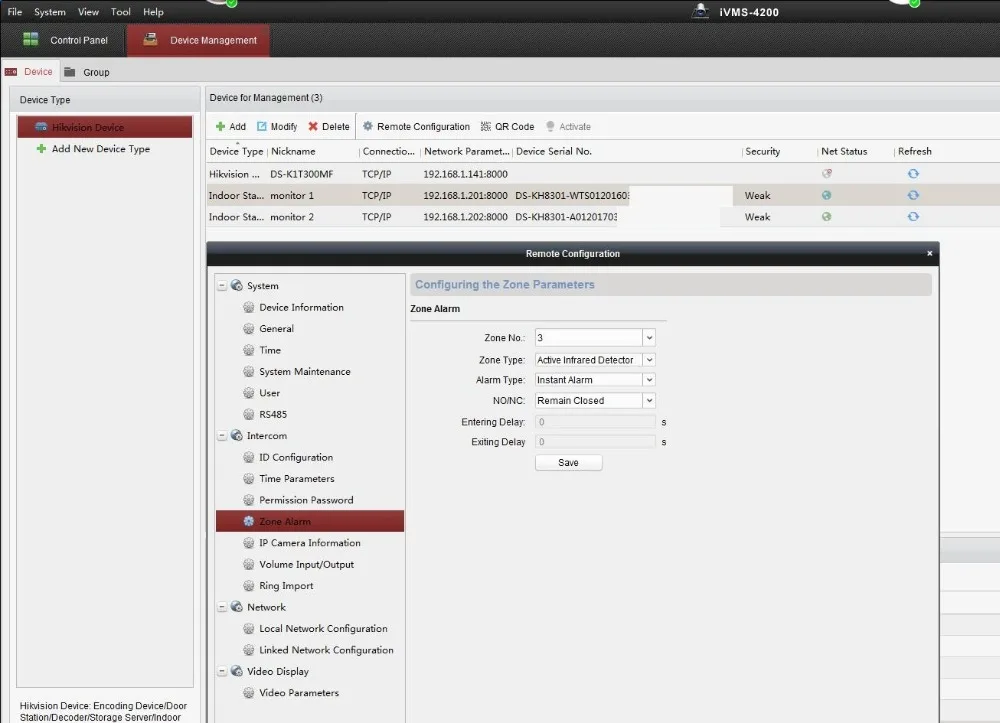Collapse the Network tree node
The image size is (1000, 723).
coord(222,607)
